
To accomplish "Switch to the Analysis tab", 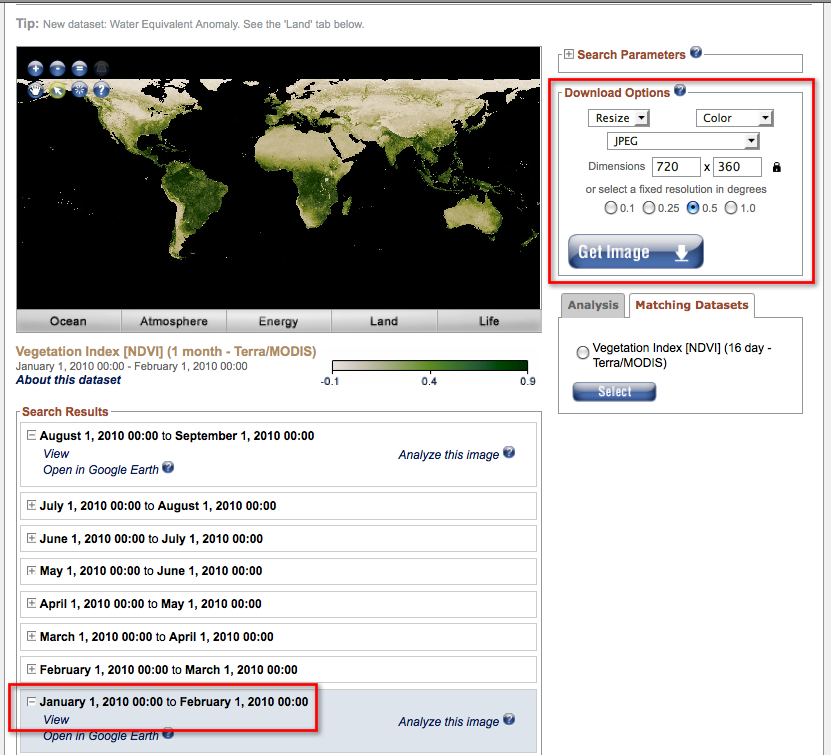I will click(593, 305).
